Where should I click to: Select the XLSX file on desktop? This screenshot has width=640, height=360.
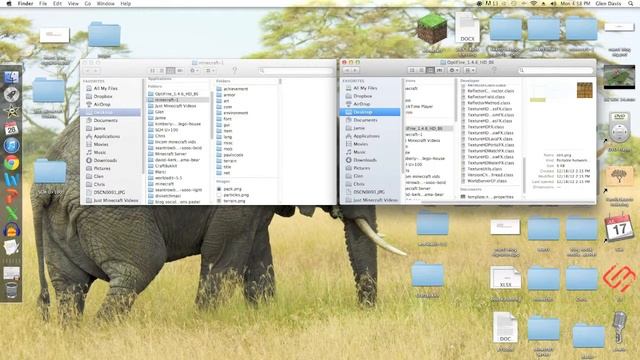505,278
